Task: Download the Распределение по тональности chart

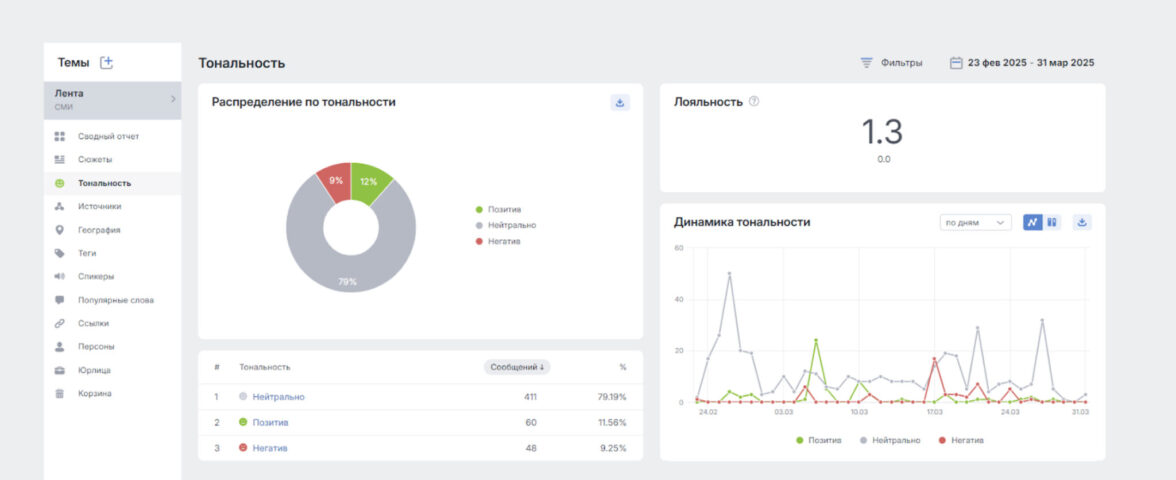Action: [620, 102]
